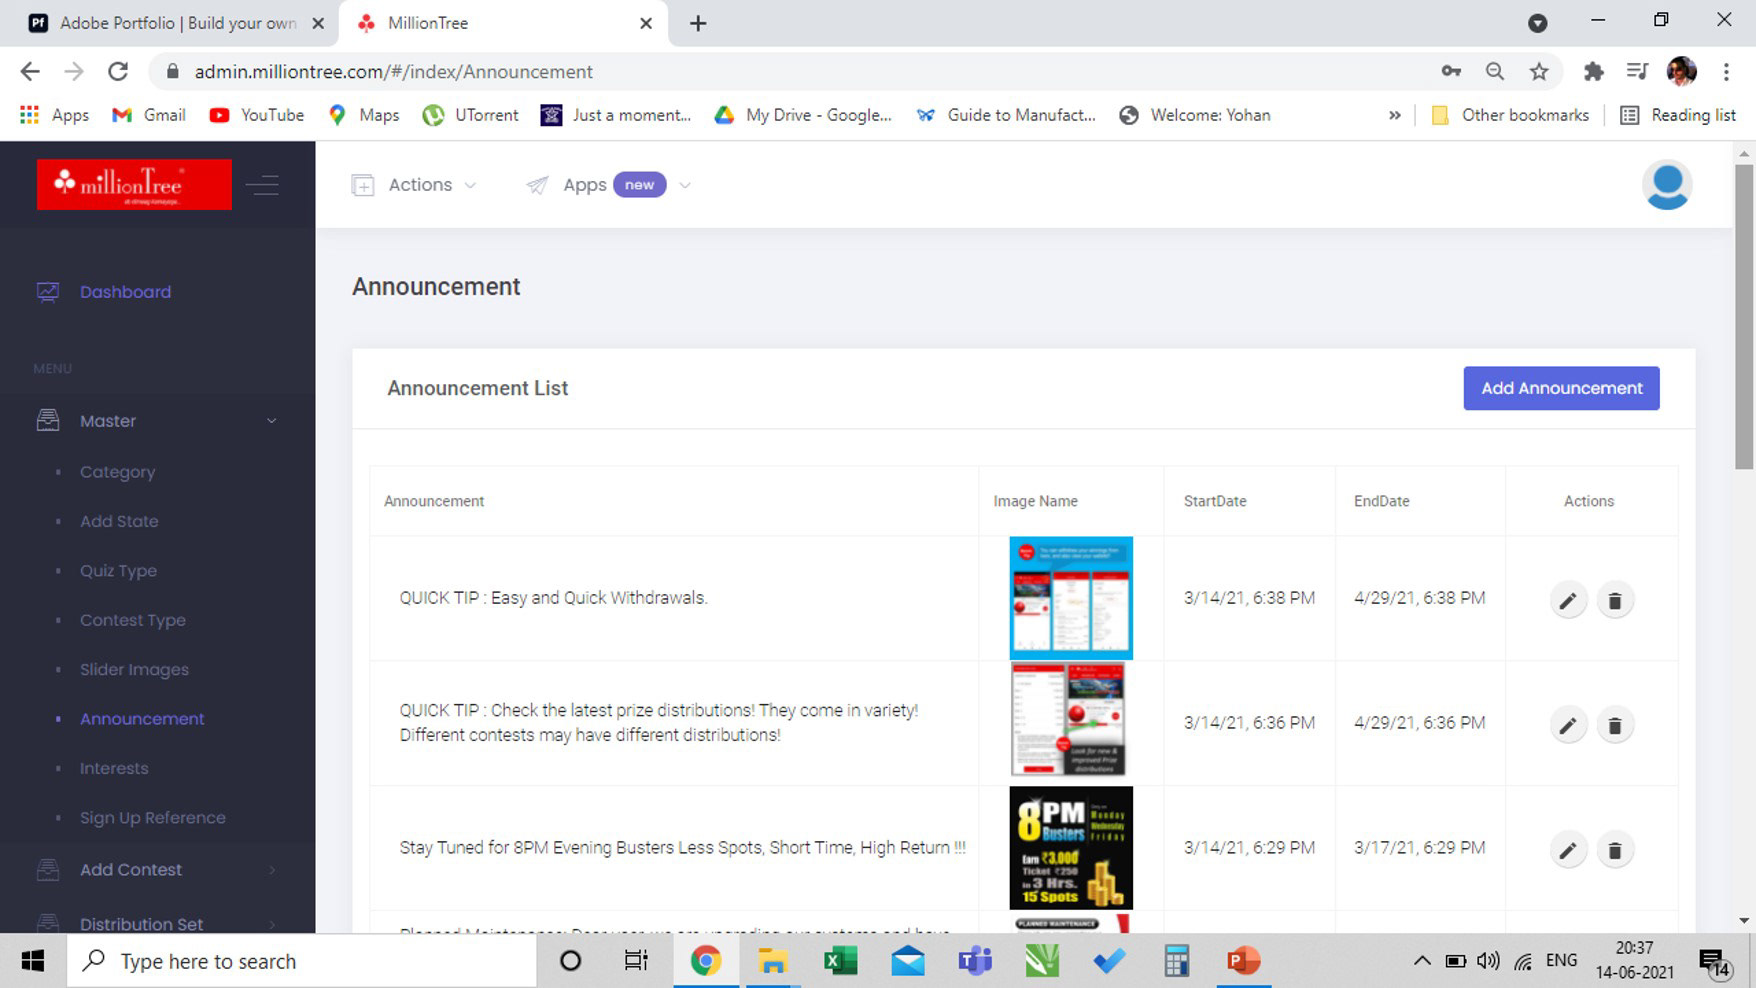Edit the Easy and Quick Withdrawals announcement
Viewport: 1756px width, 988px height.
(1568, 601)
